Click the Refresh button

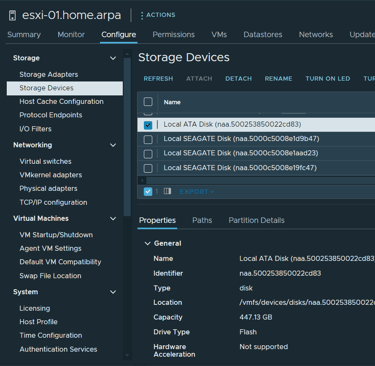pyautogui.click(x=158, y=79)
